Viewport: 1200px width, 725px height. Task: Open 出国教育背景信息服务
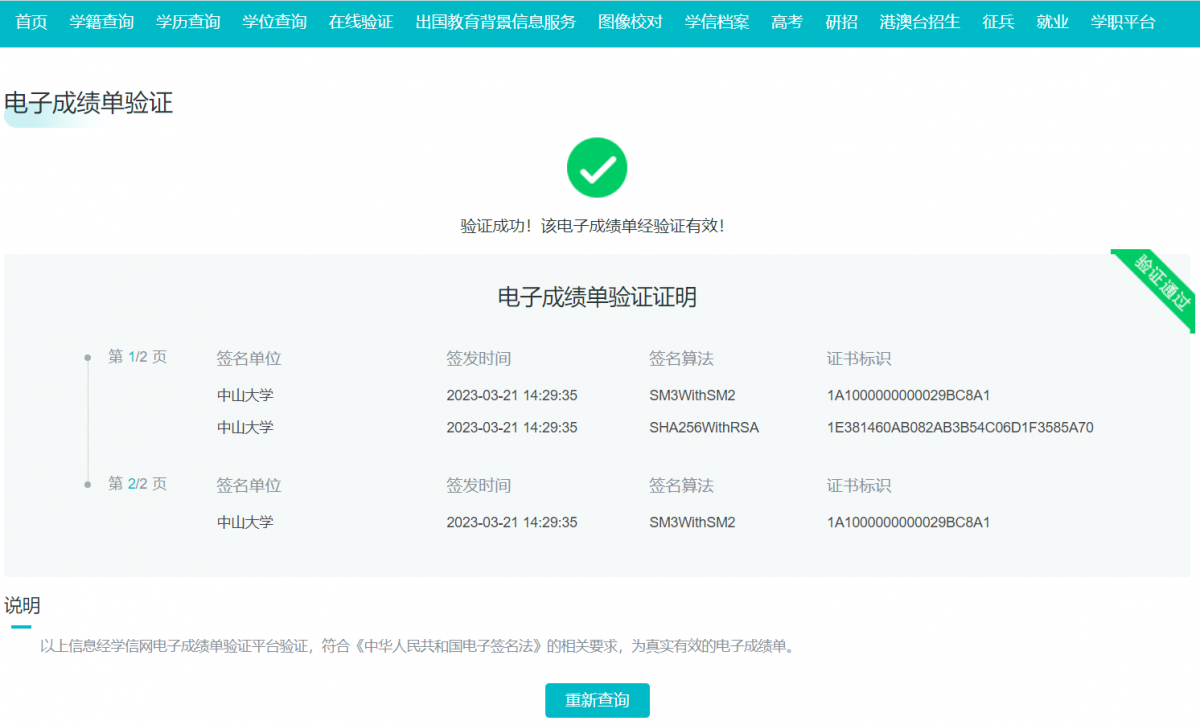(496, 22)
